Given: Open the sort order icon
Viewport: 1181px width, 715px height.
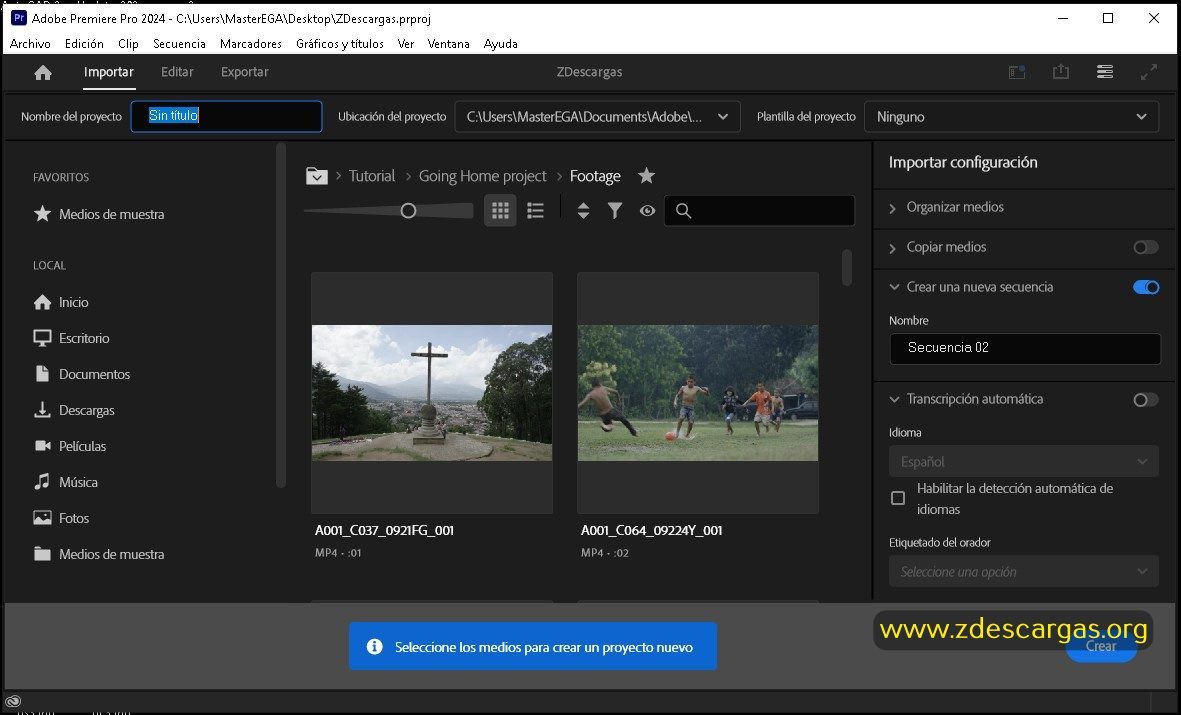Looking at the screenshot, I should pos(583,211).
